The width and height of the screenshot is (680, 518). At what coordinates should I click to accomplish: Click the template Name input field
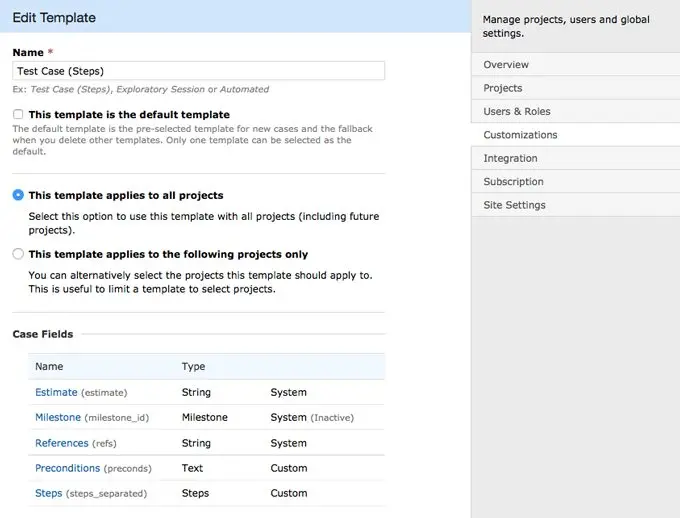click(x=198, y=71)
